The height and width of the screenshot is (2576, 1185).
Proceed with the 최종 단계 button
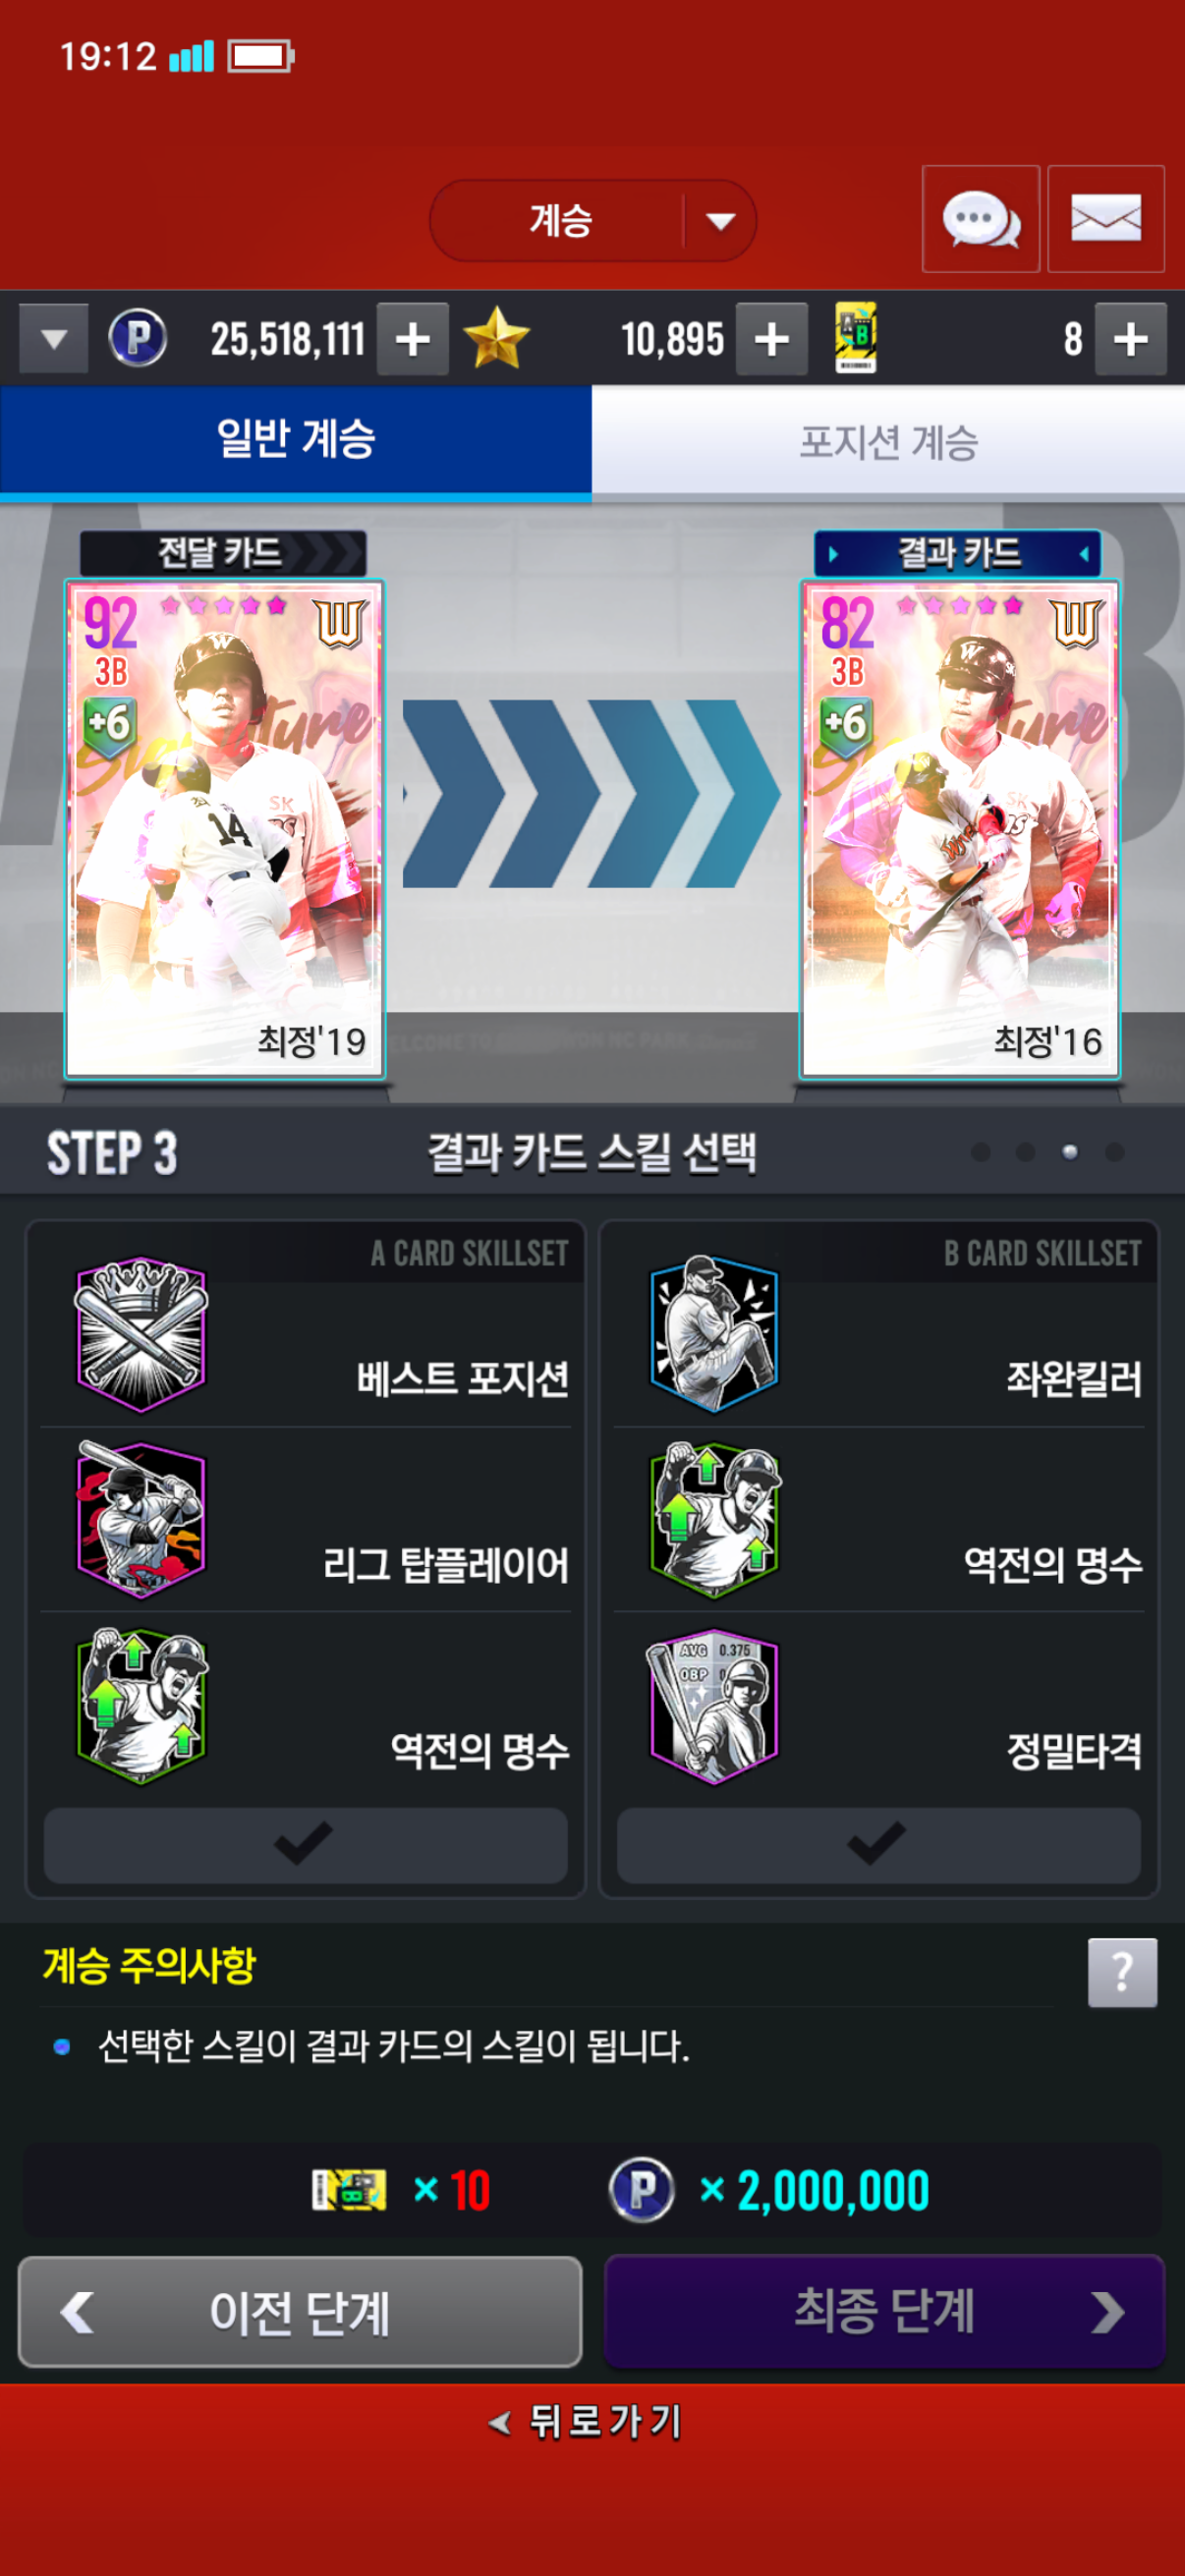(884, 2311)
